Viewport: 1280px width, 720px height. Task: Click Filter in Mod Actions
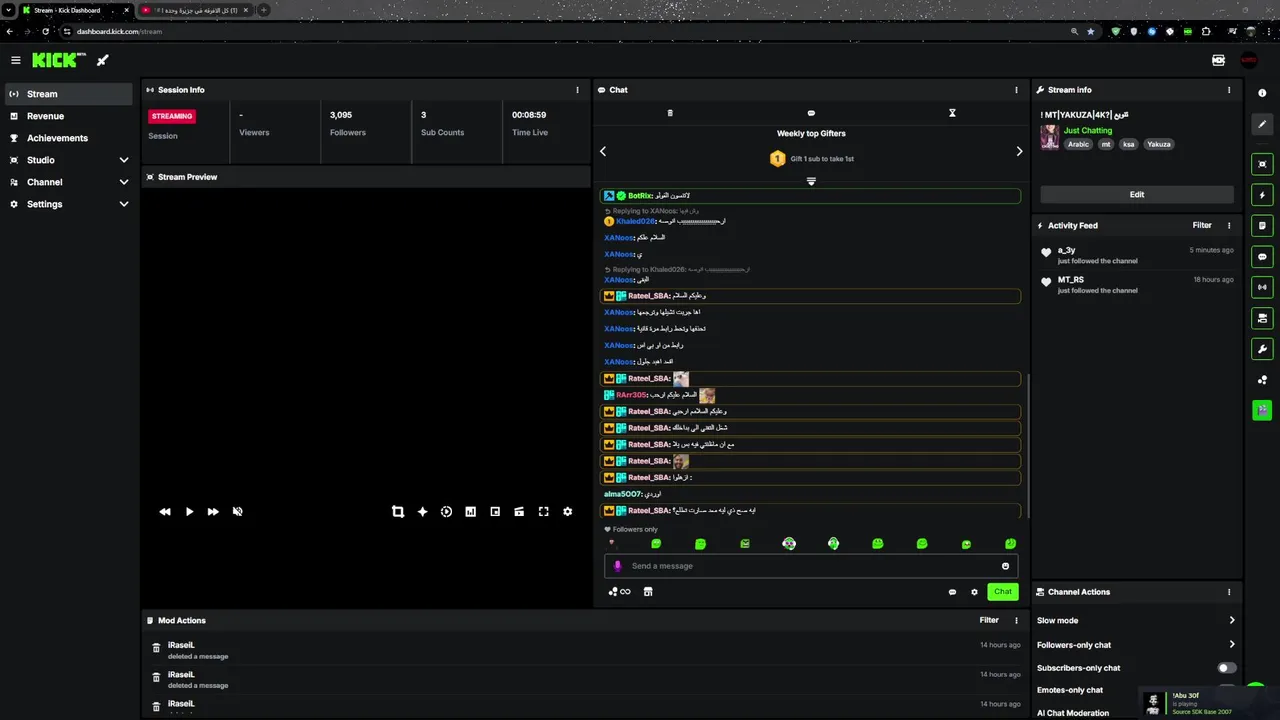989,620
